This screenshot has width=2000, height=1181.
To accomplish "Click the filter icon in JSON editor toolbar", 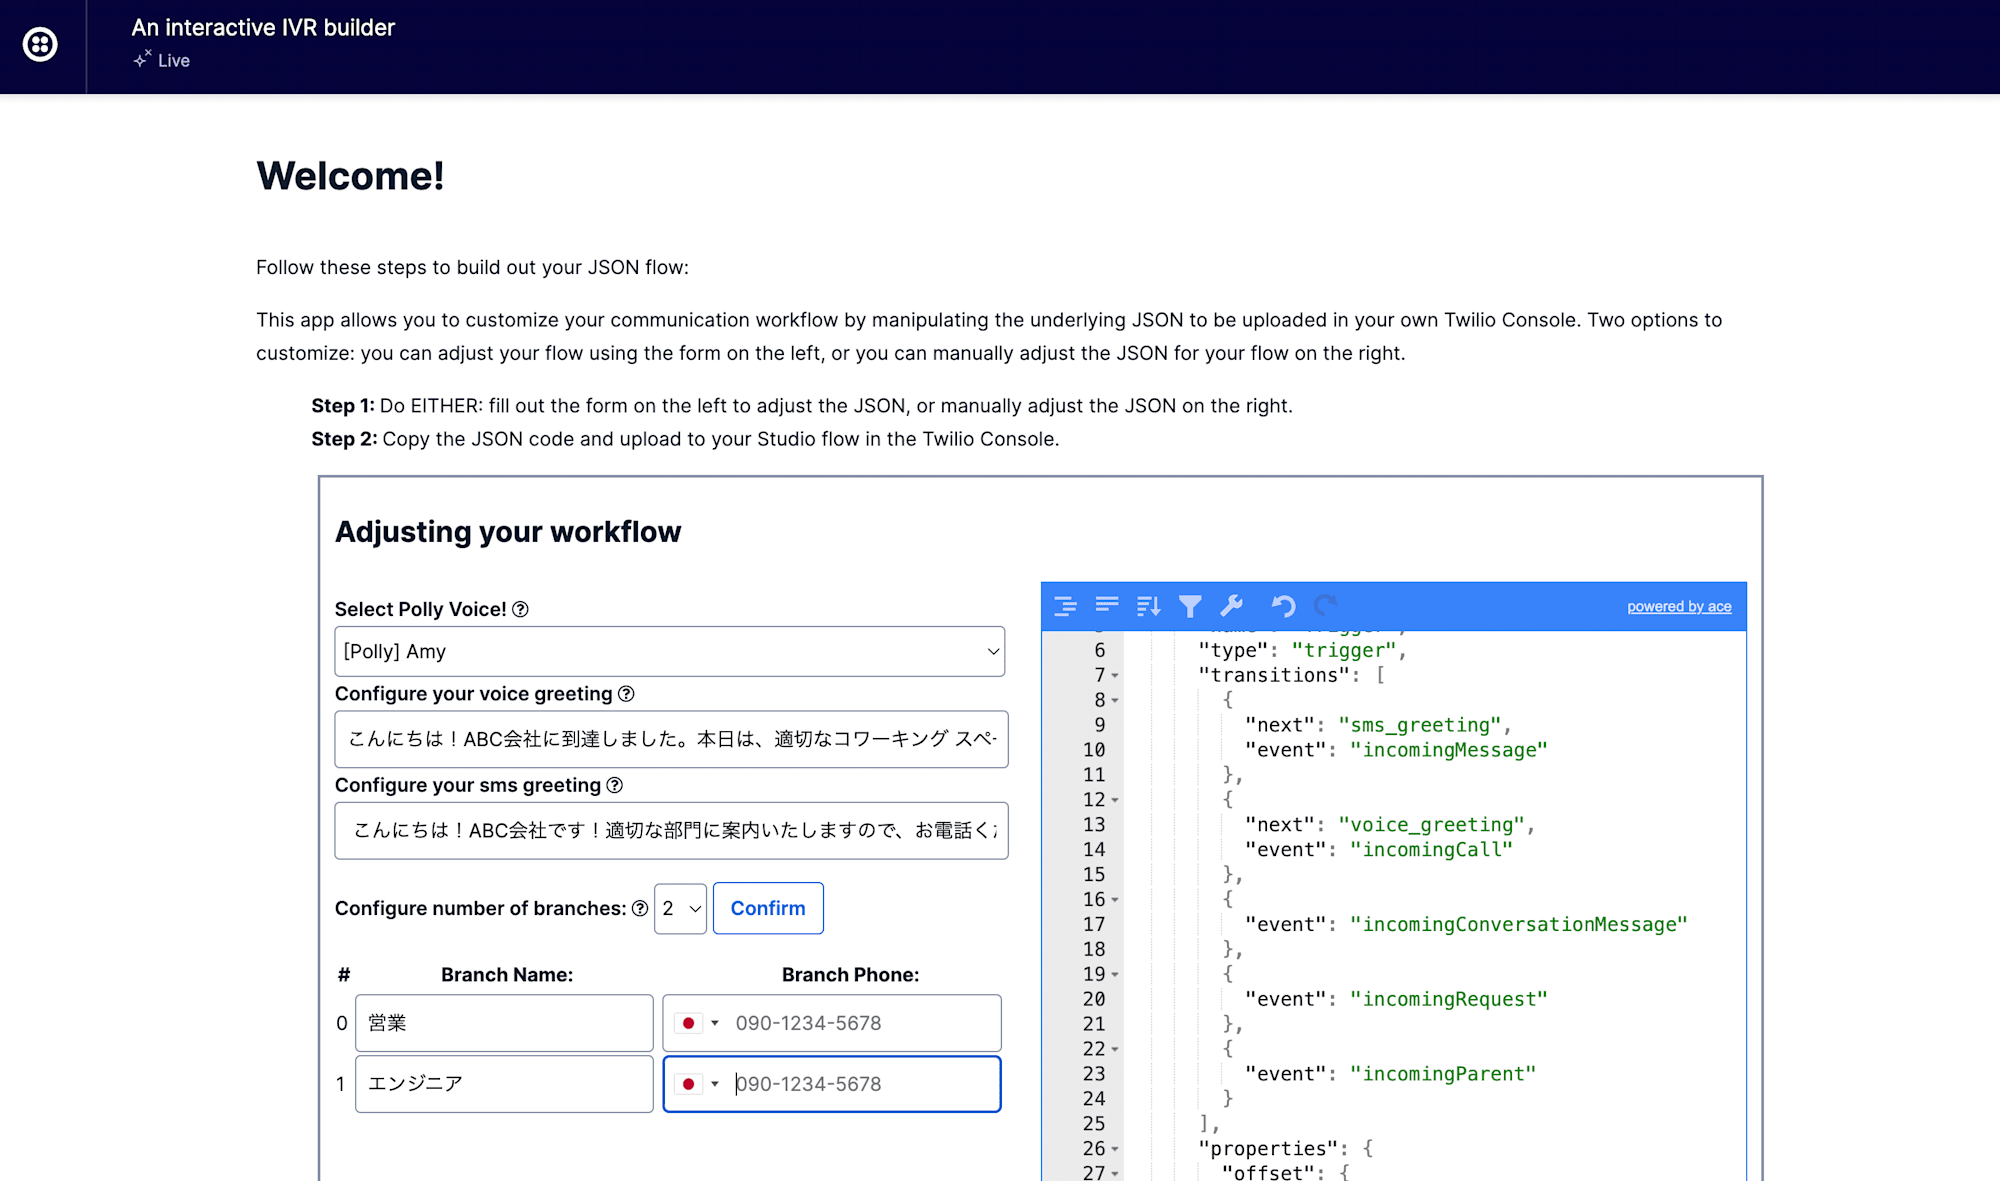I will click(x=1190, y=606).
